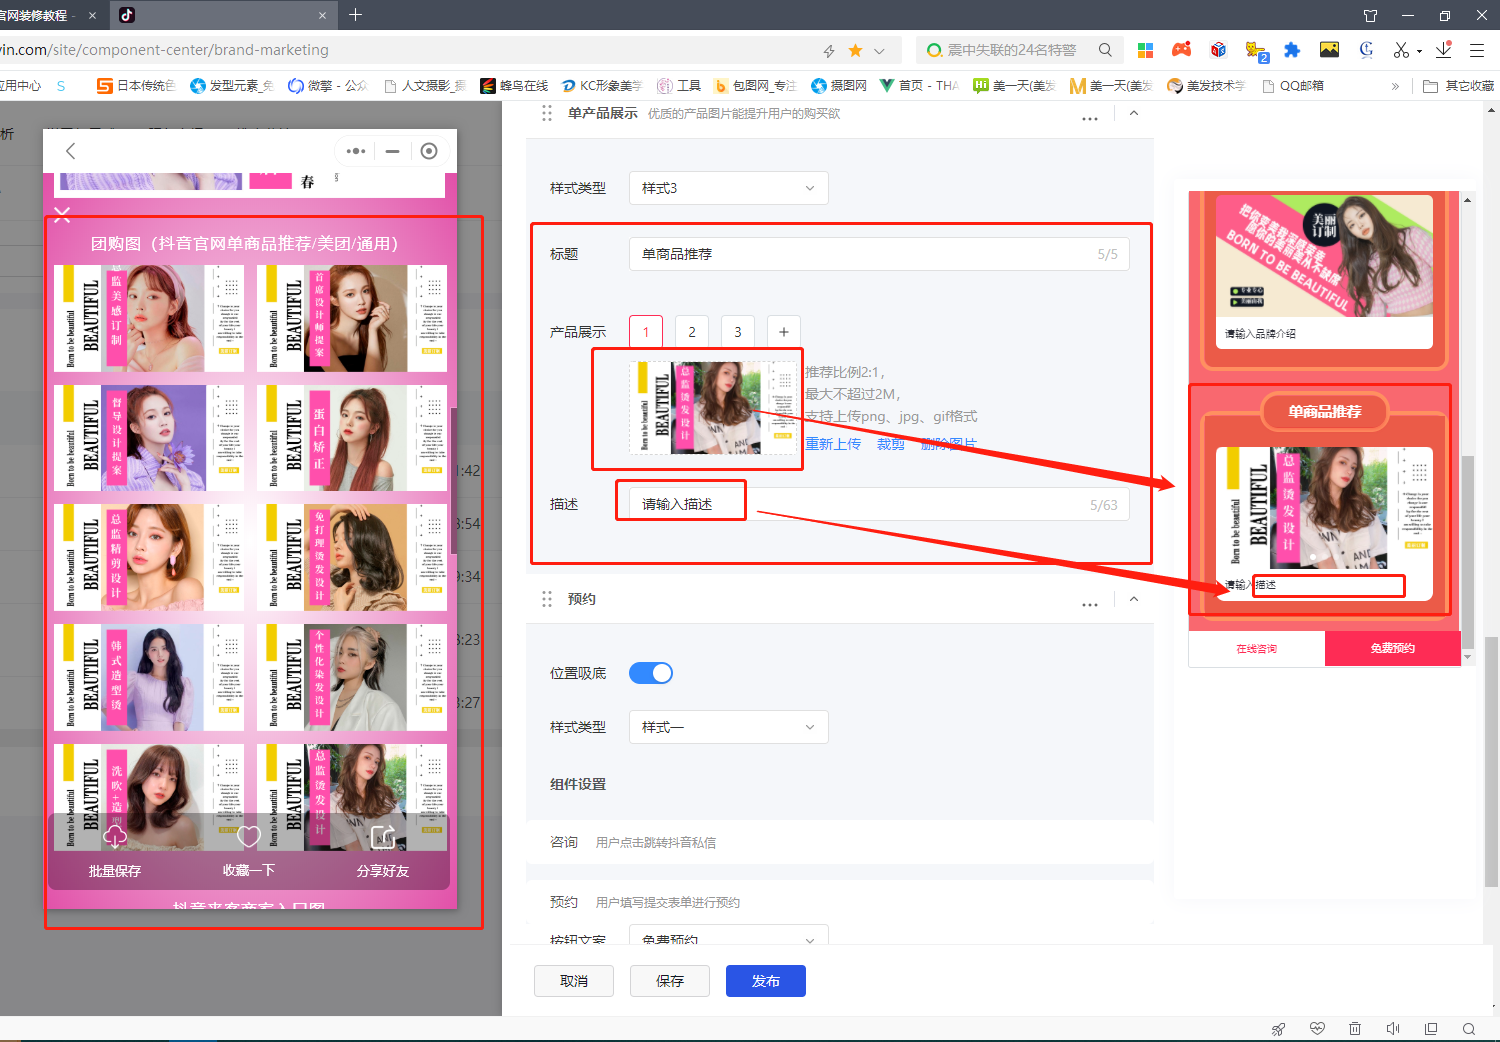Click the uploaded product image thumbnail
The height and width of the screenshot is (1042, 1500).
click(713, 408)
